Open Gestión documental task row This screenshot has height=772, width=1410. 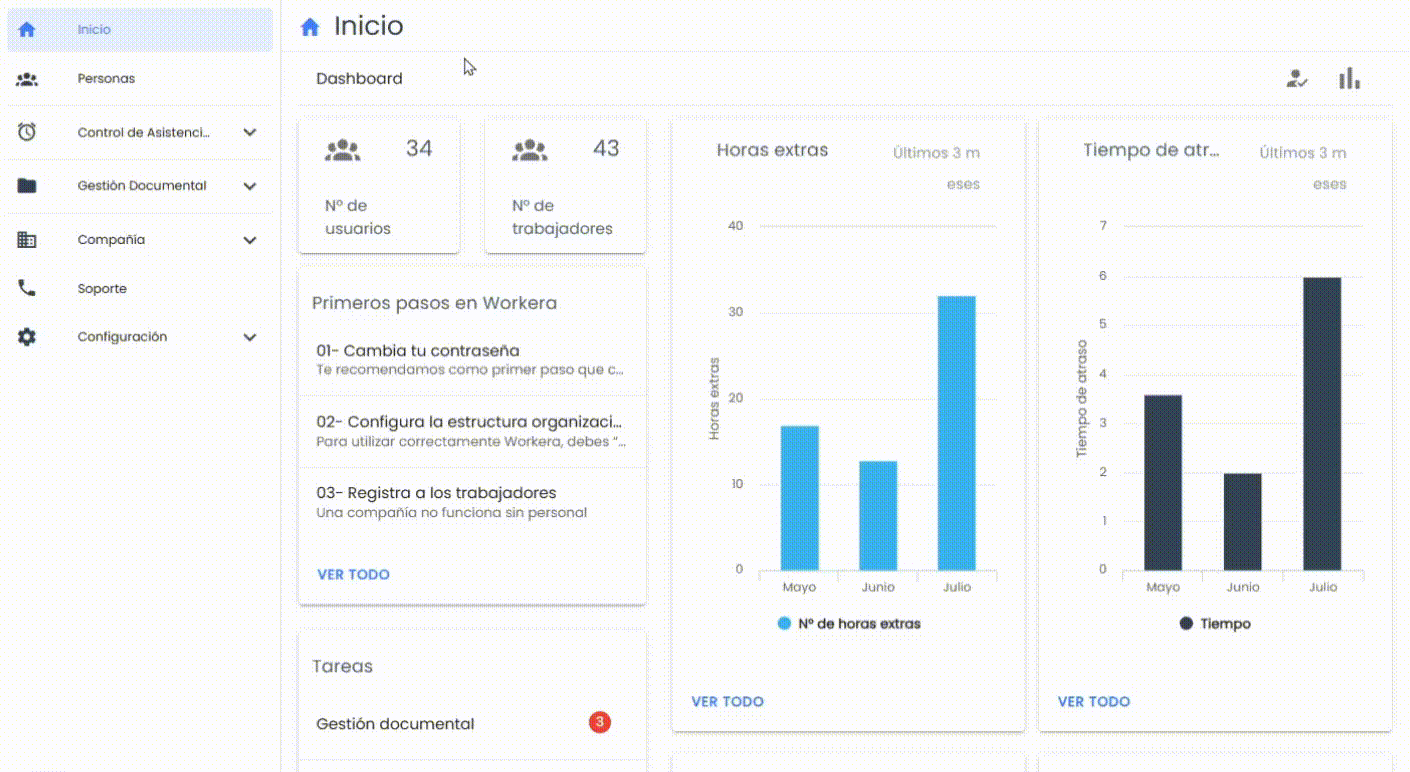(x=472, y=724)
